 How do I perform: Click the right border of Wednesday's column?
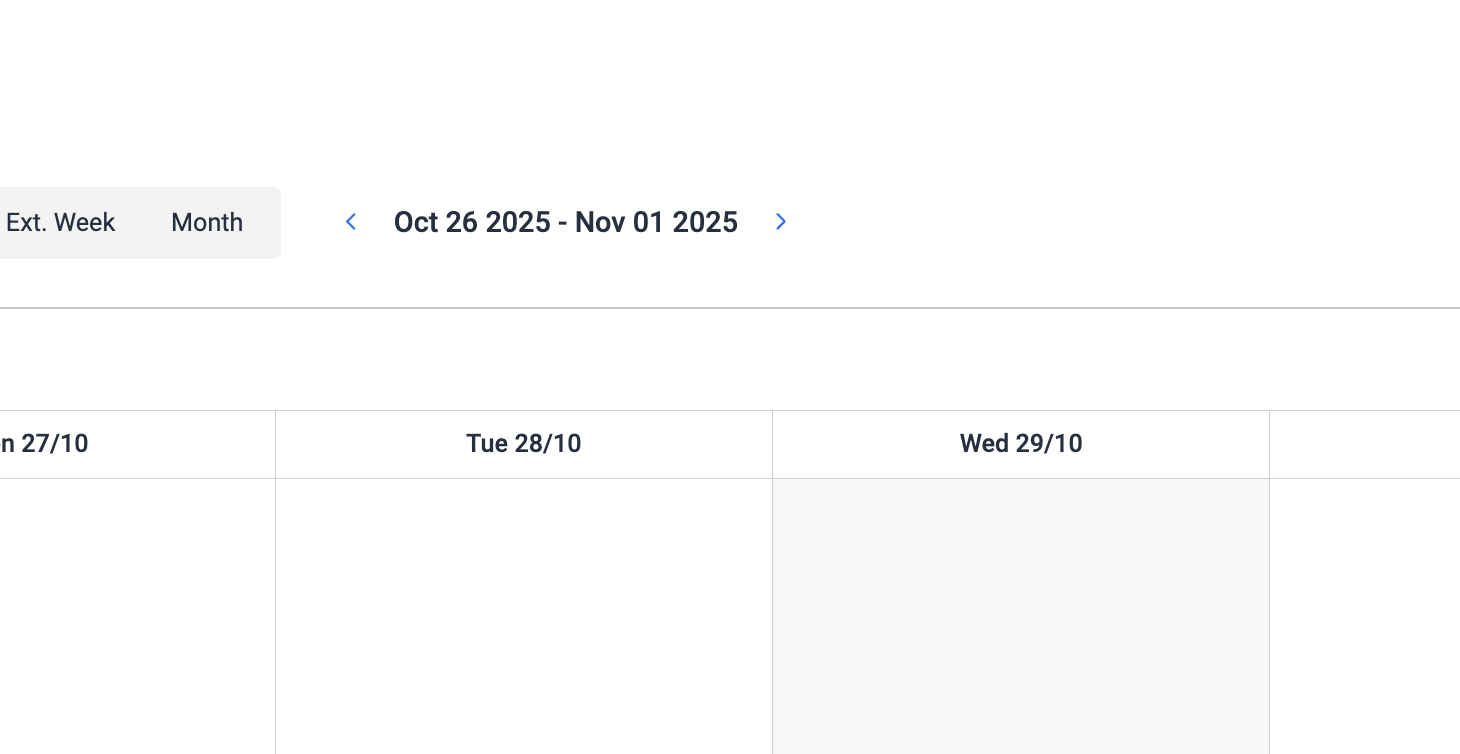(1269, 615)
